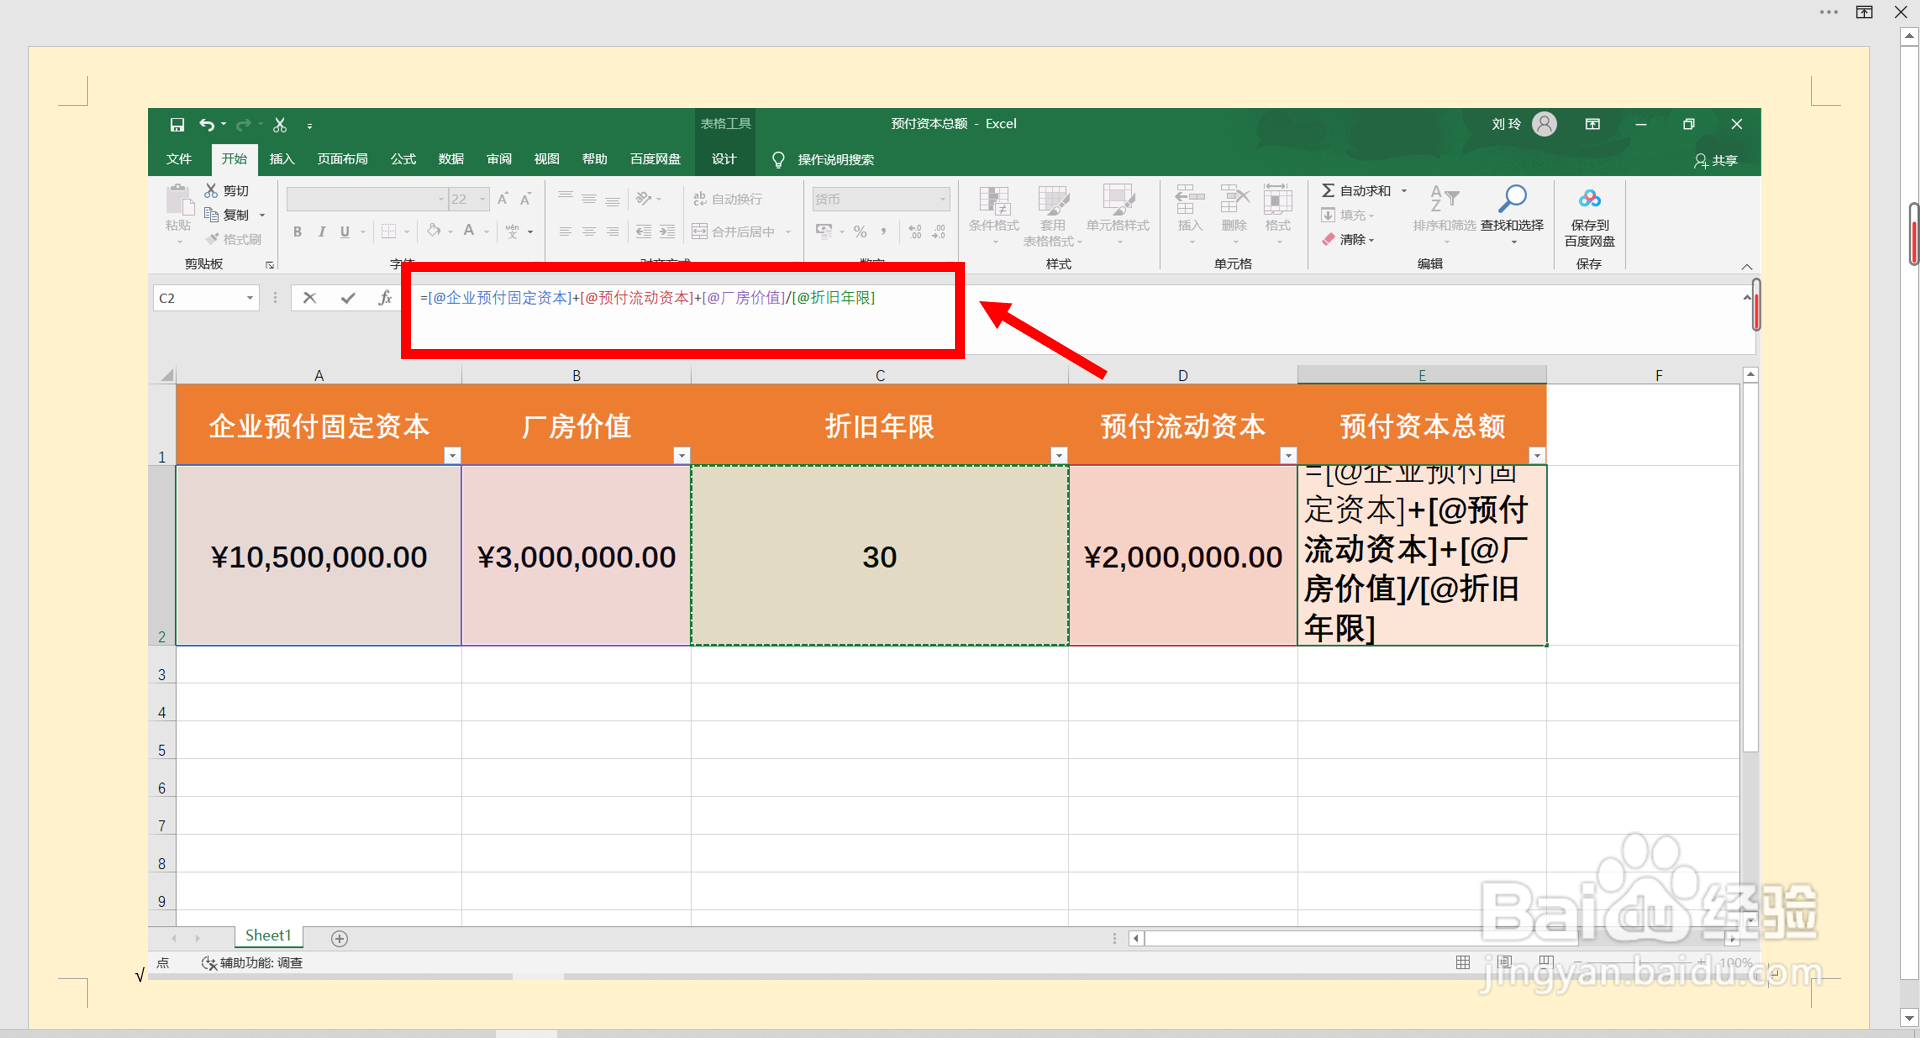Switch to the Insert (插入) tab
1928x1038 pixels.
[x=282, y=159]
